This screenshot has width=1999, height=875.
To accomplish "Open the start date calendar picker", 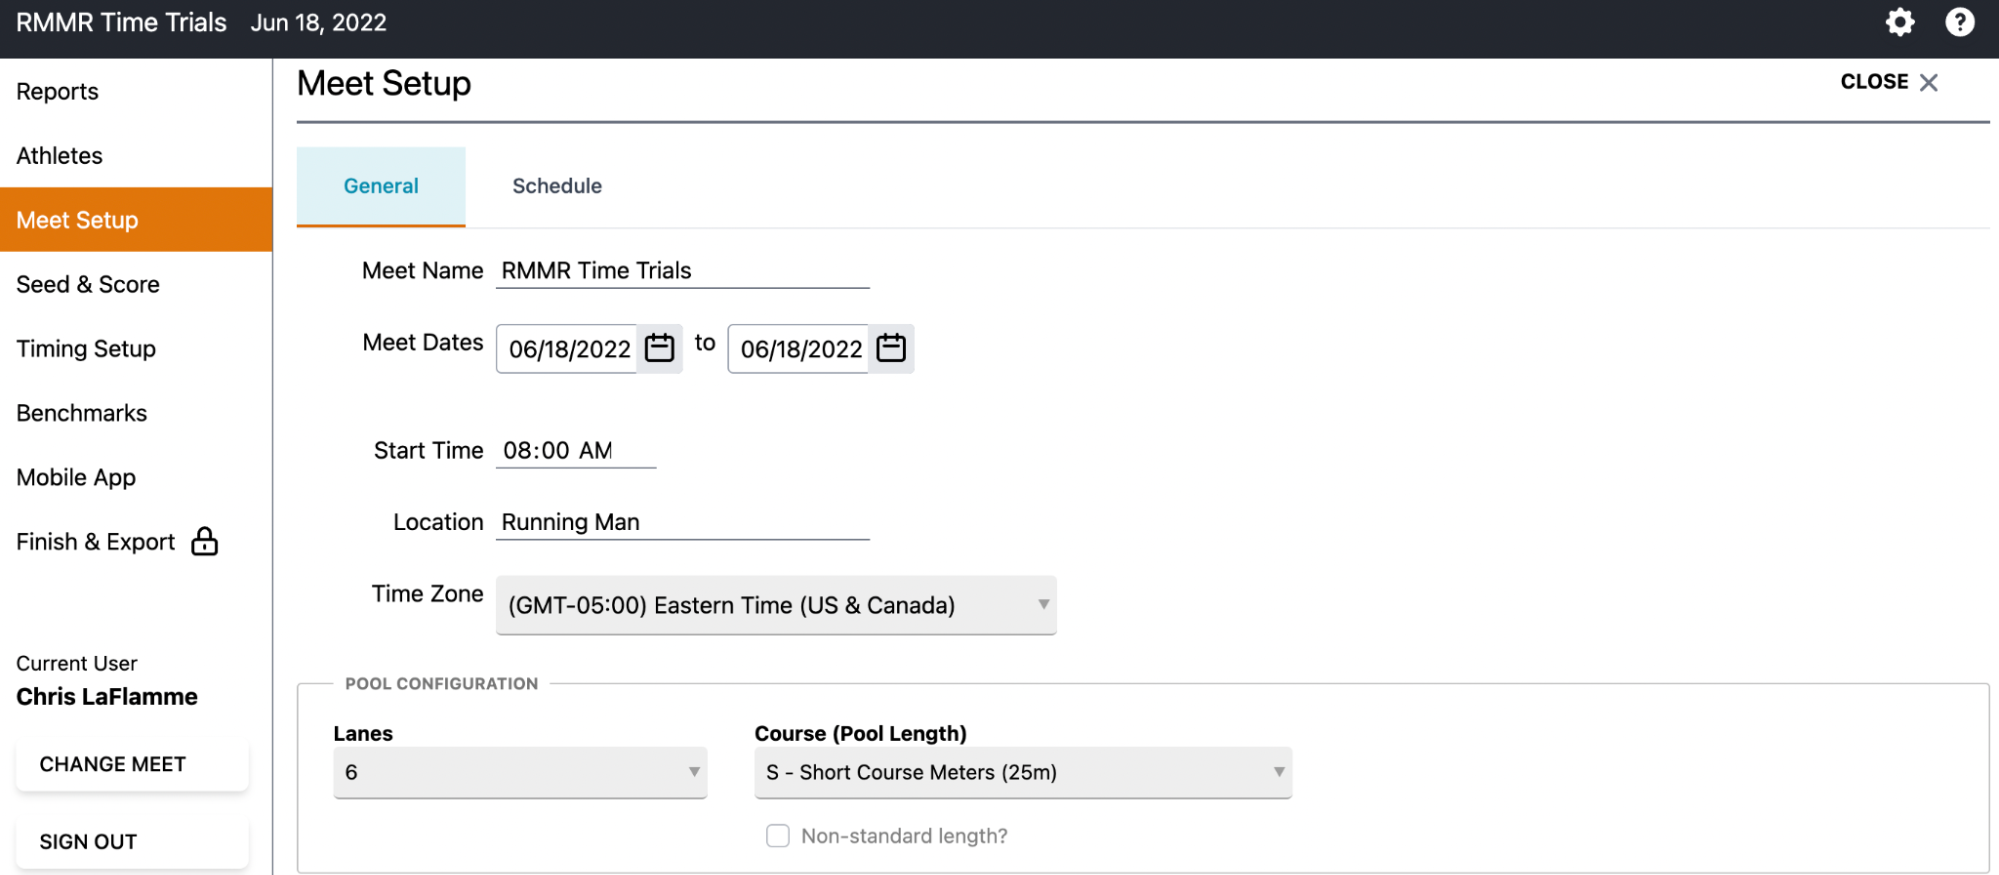I will 659,348.
